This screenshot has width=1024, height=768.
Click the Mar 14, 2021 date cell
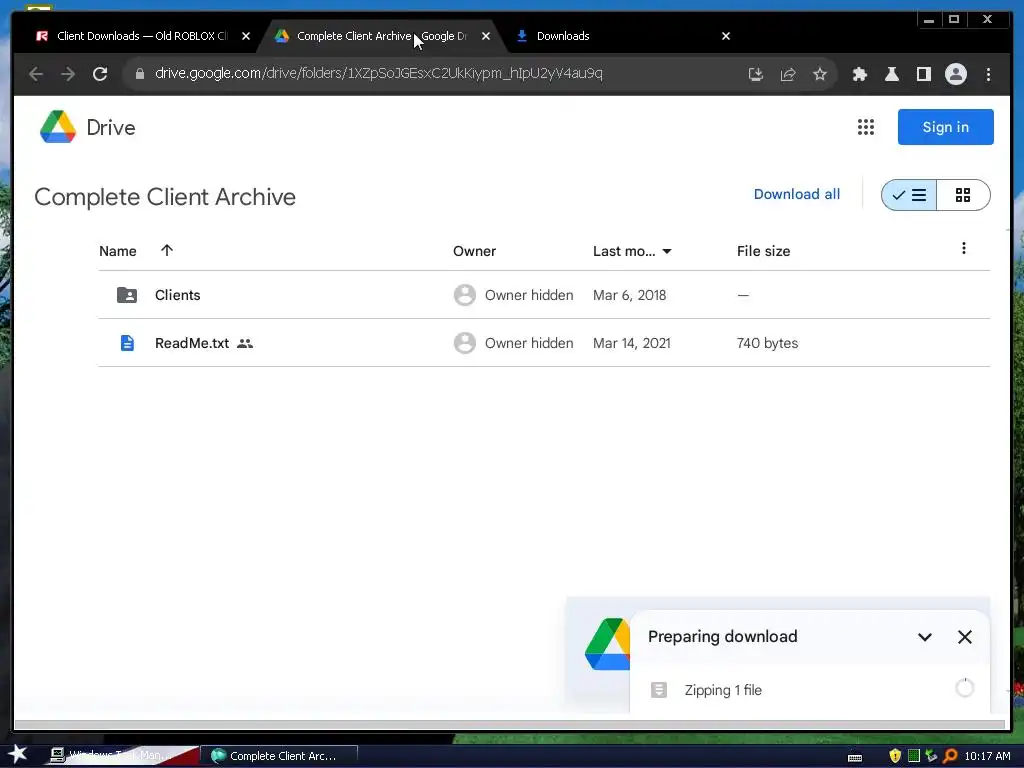pos(632,343)
